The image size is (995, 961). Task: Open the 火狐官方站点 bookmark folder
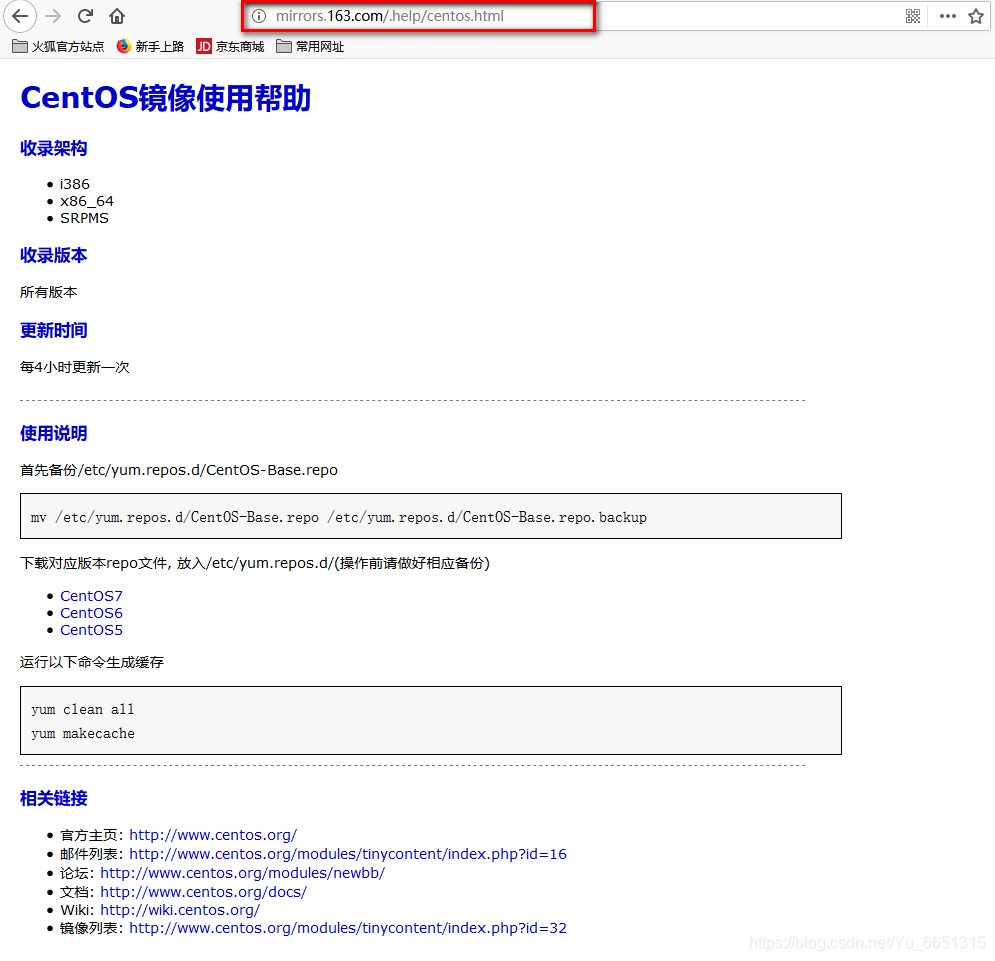tap(58, 46)
